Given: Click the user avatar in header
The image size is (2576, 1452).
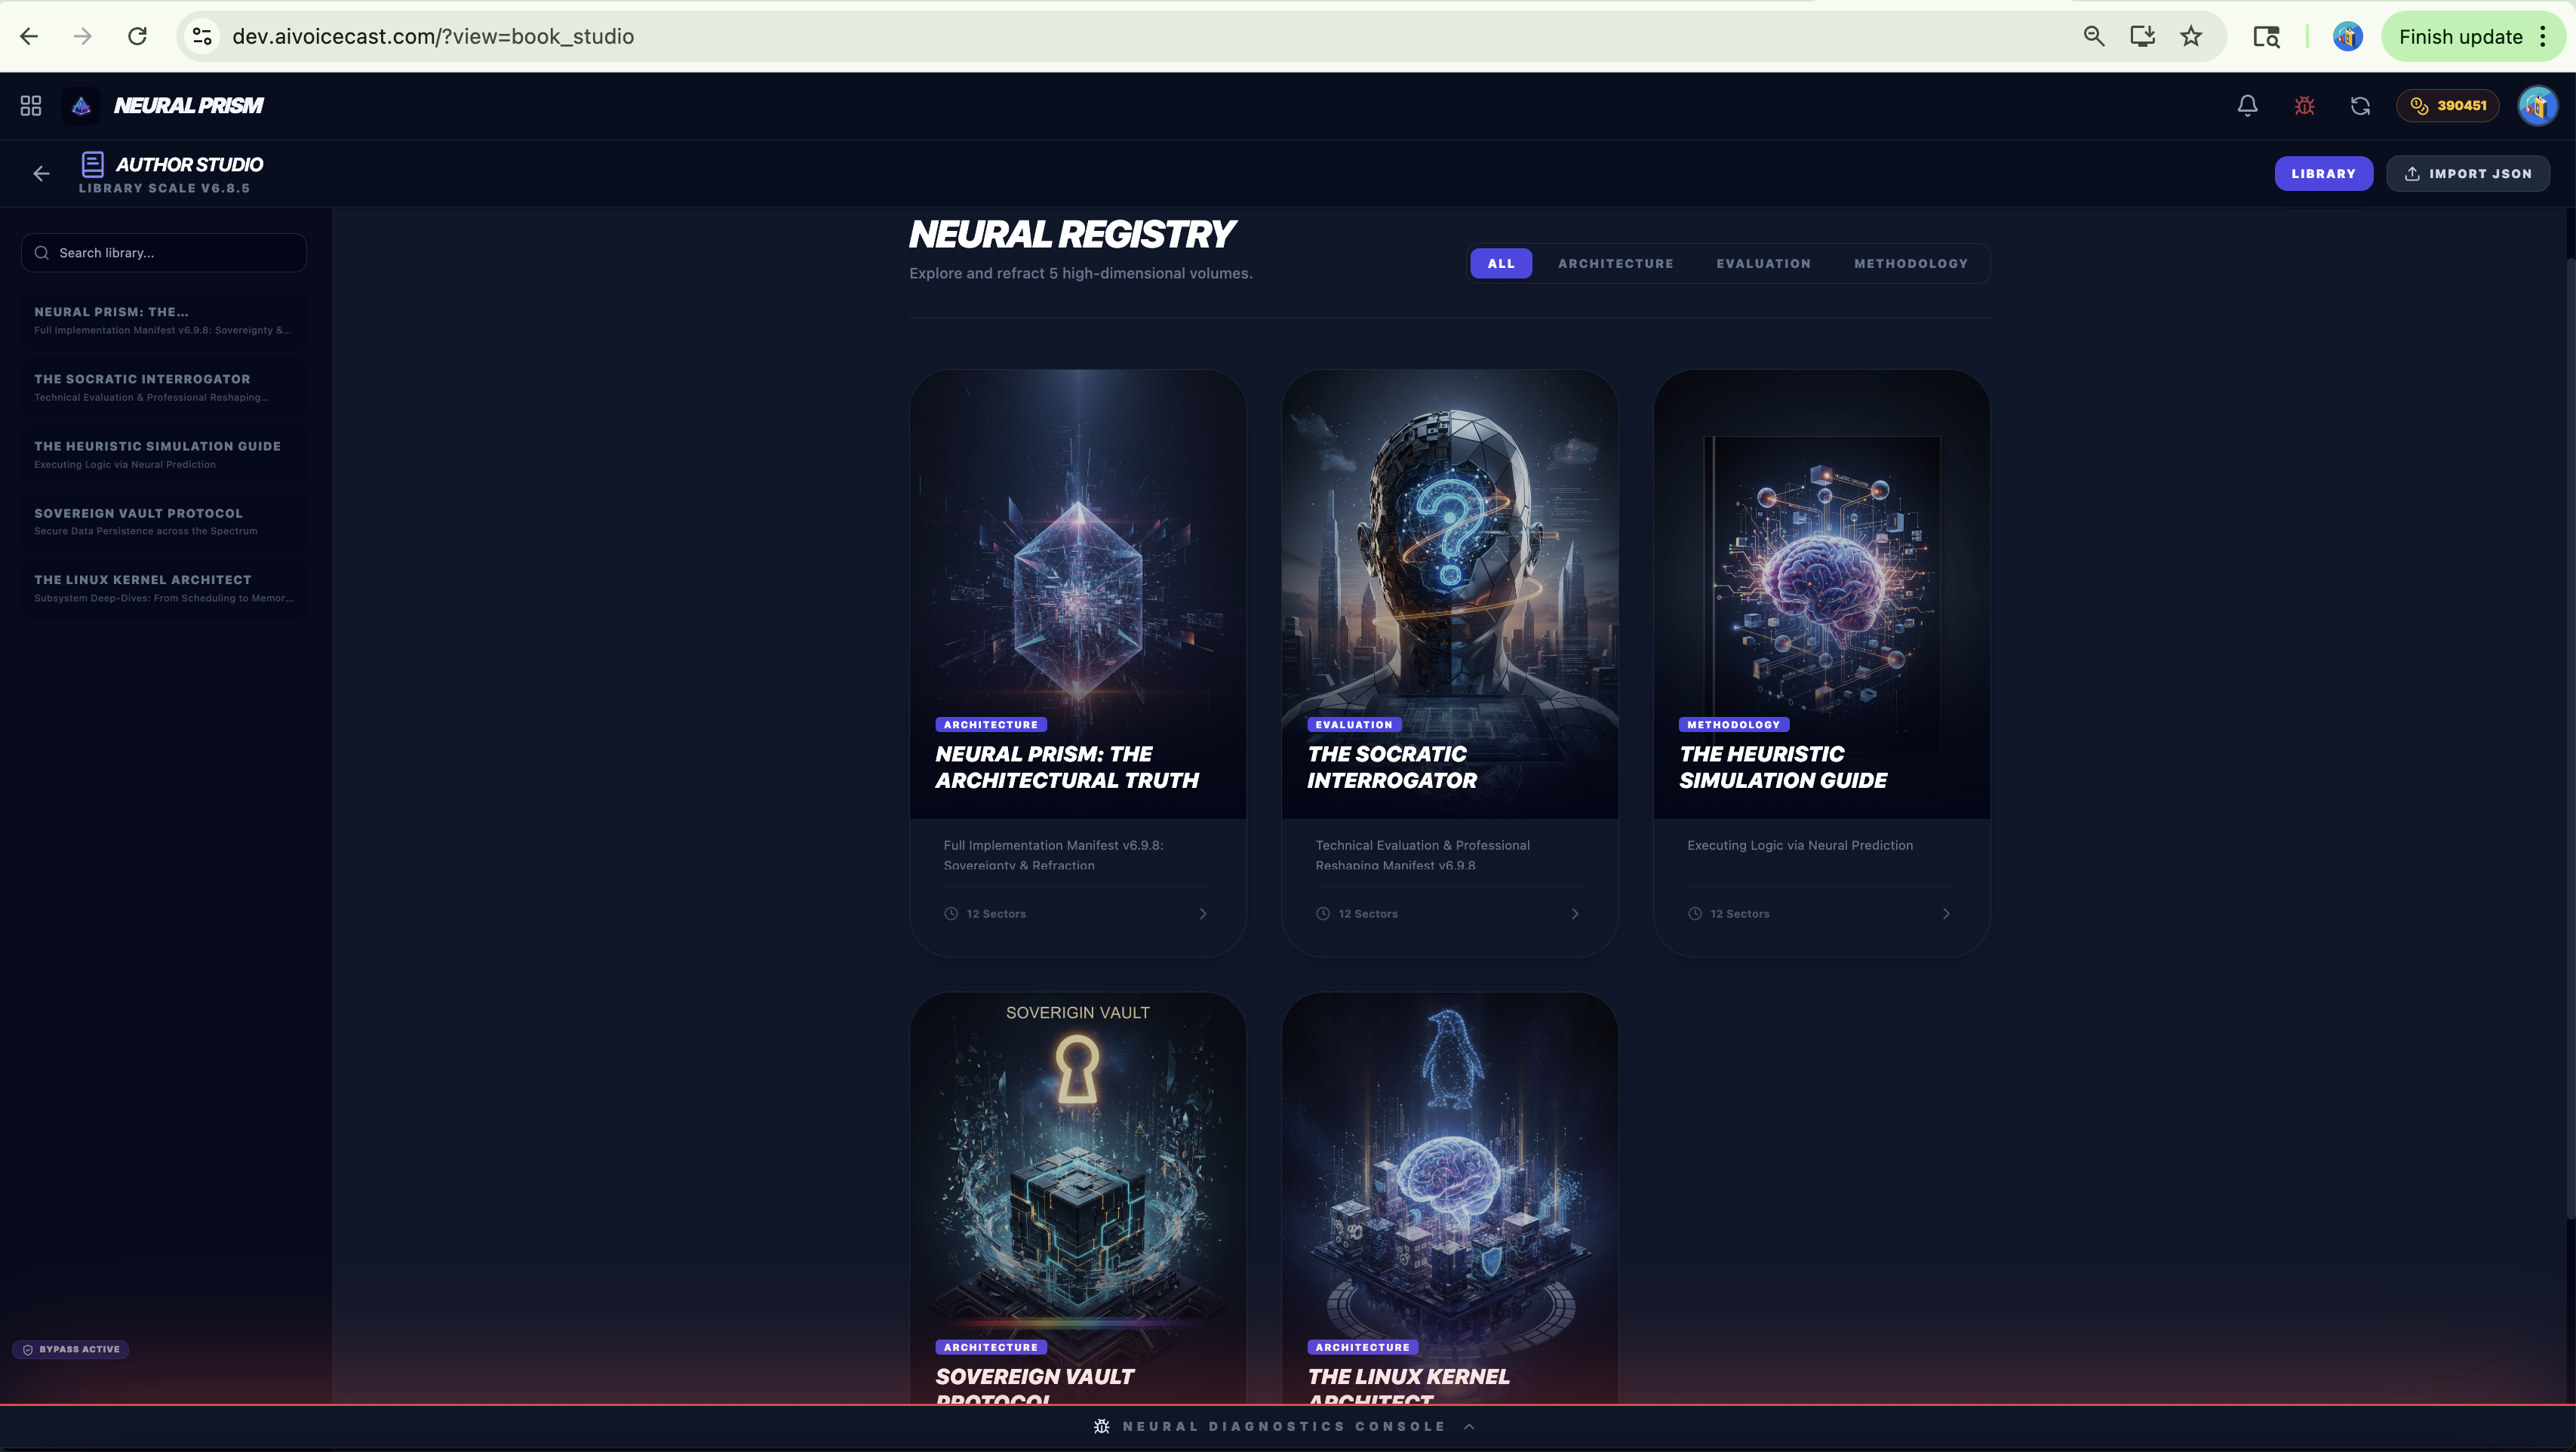Looking at the screenshot, I should click(x=2538, y=105).
